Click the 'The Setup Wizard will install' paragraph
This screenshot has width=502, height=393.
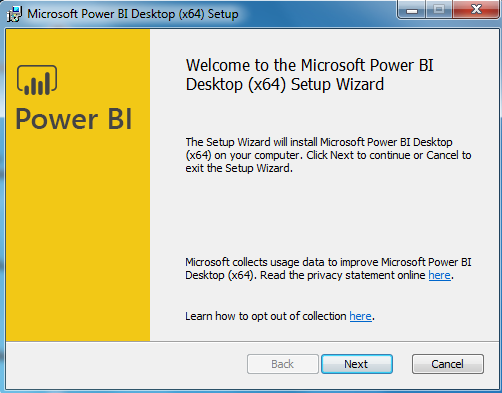[x=328, y=155]
